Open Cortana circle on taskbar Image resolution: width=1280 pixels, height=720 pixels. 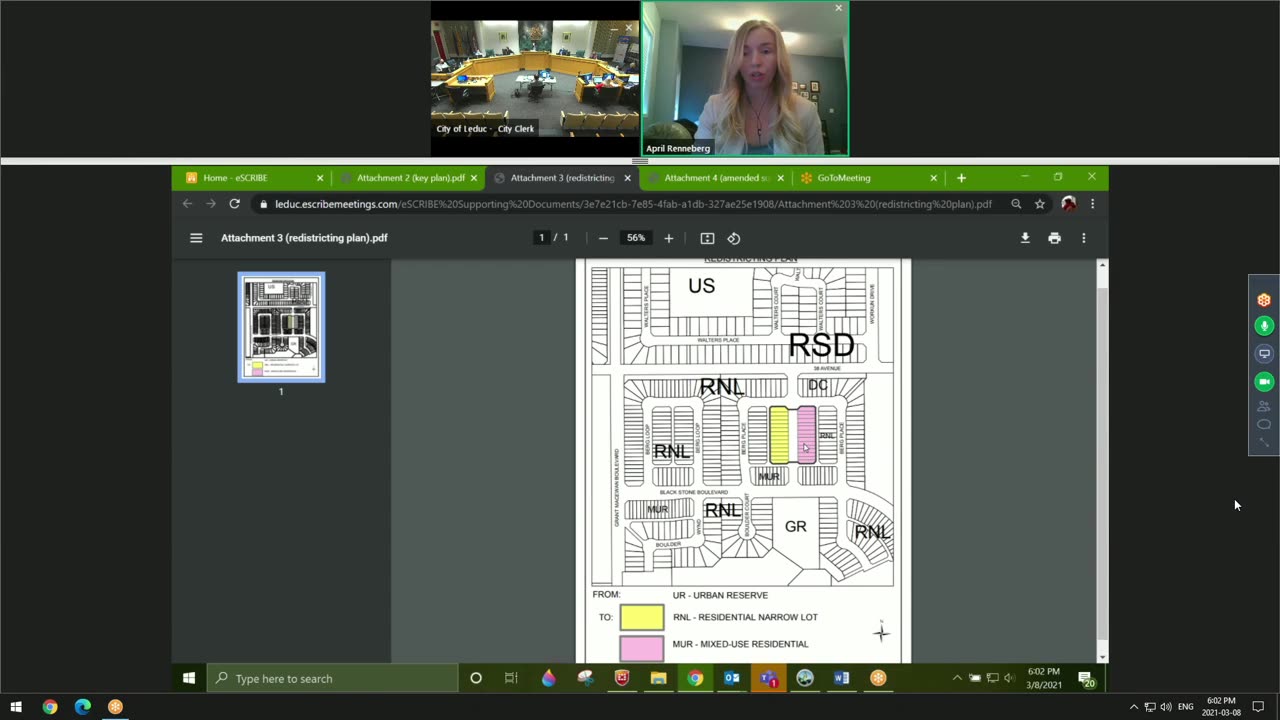coord(476,678)
